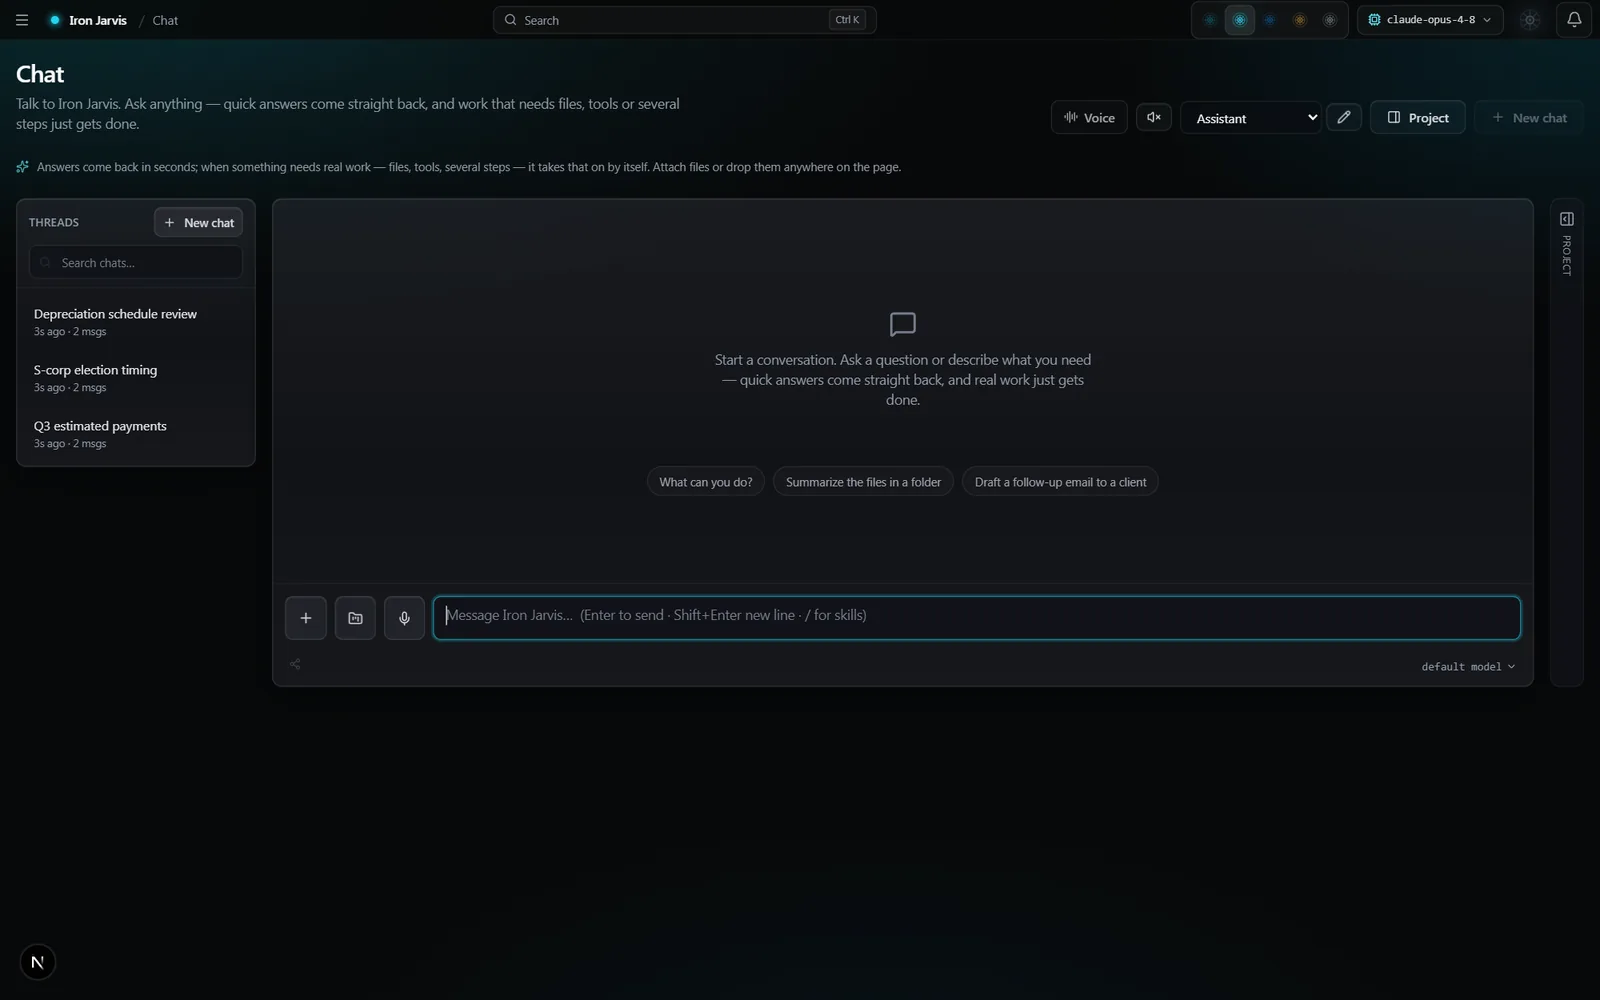Open the Assistant persona dropdown
The image size is (1600, 1000).
[x=1250, y=118]
